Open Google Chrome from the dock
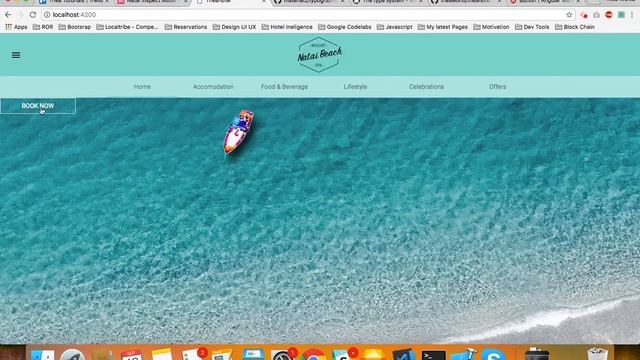 tap(313, 355)
